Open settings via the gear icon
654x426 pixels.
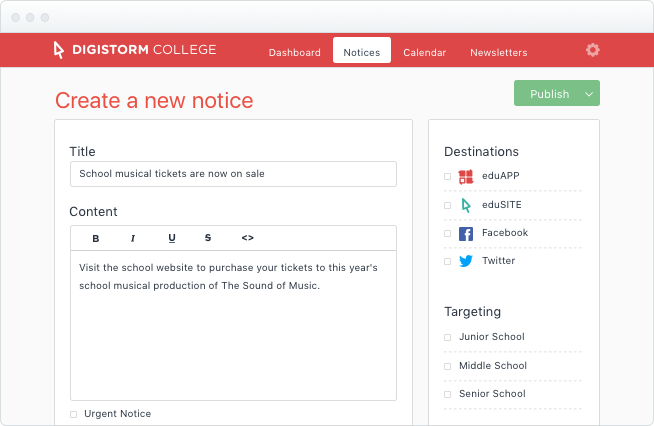click(x=593, y=50)
